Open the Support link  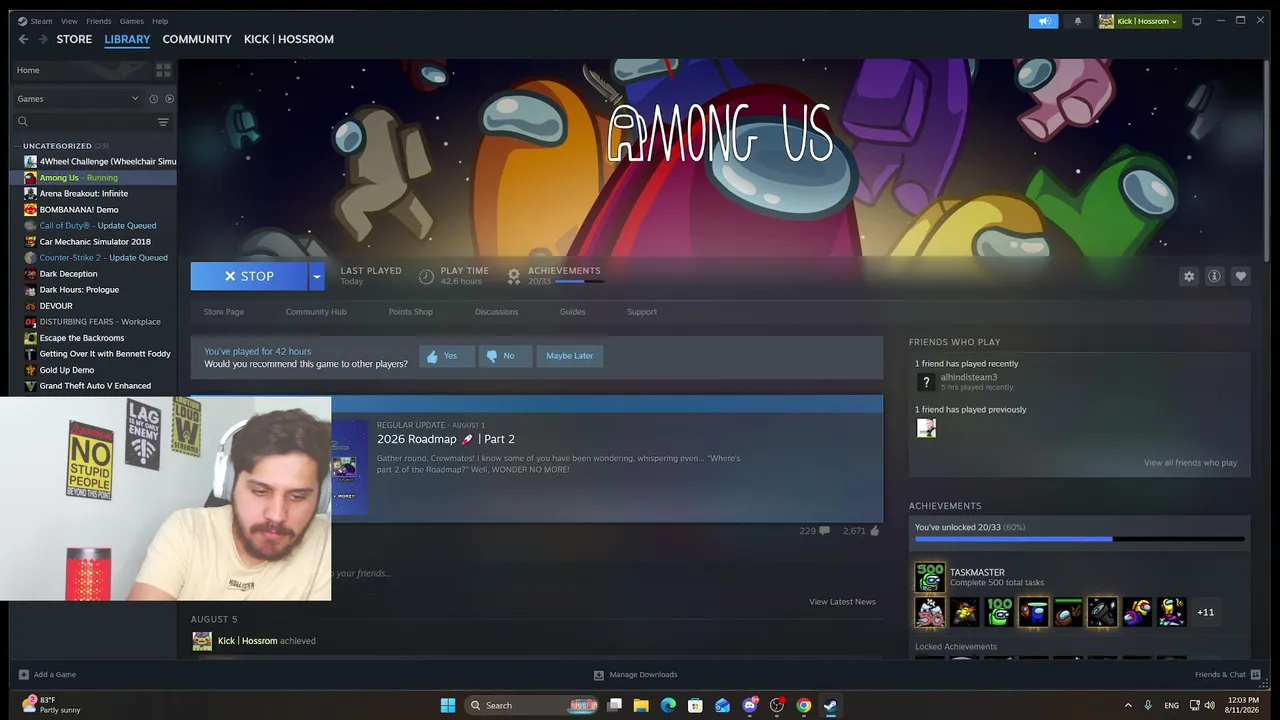click(642, 312)
